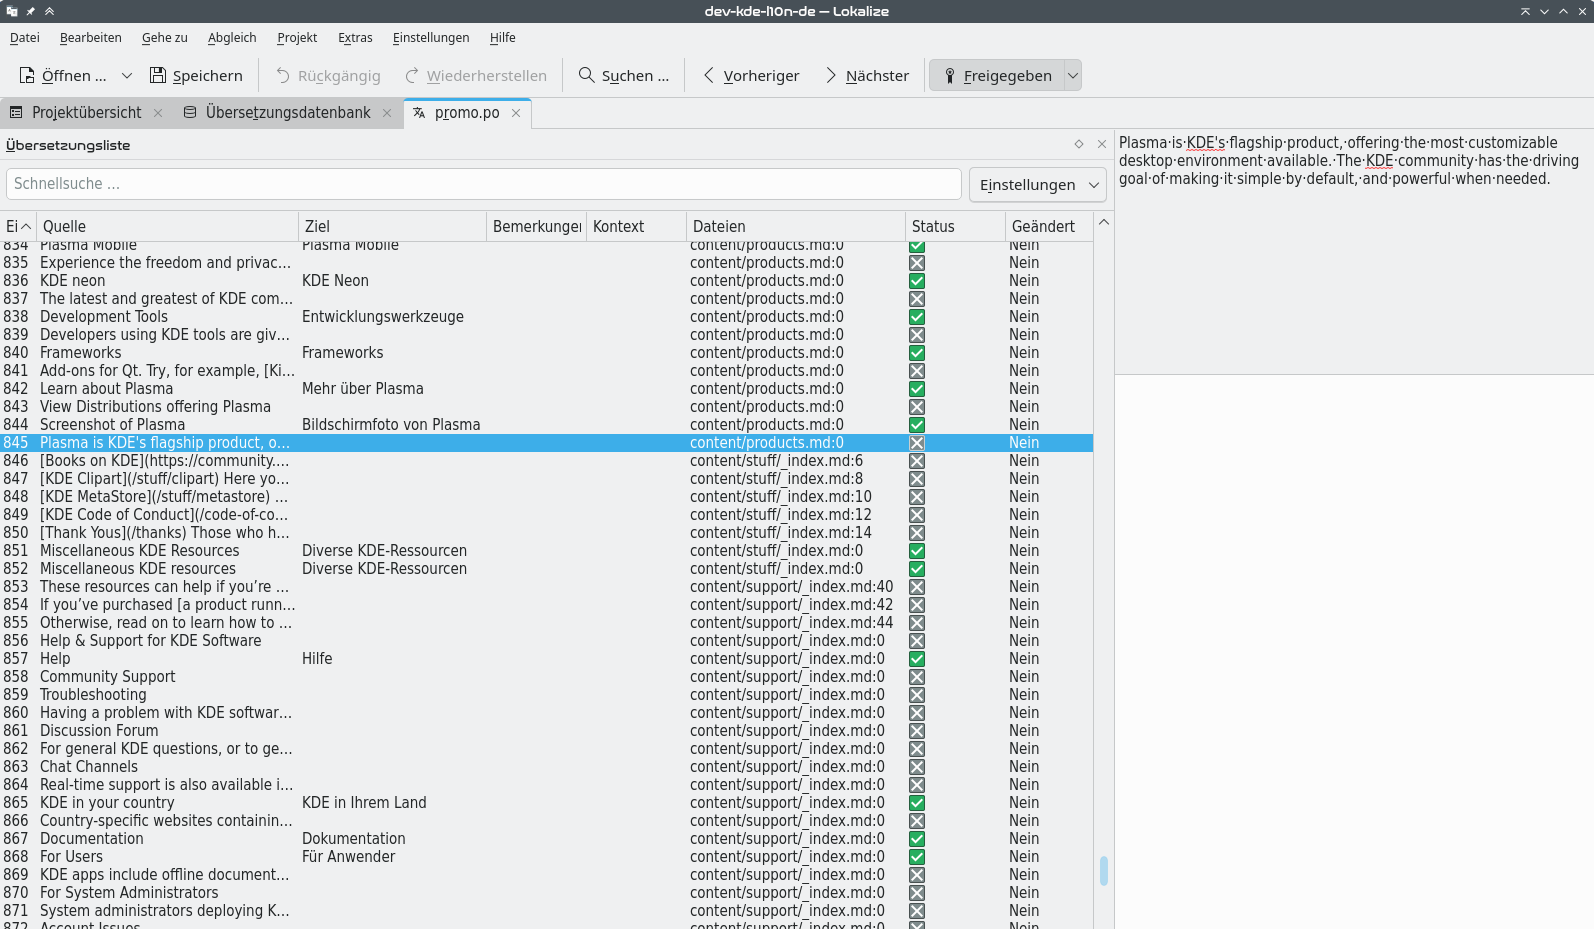Select entry 842 Learn about Plasma
1594x929 pixels.
[546, 389]
